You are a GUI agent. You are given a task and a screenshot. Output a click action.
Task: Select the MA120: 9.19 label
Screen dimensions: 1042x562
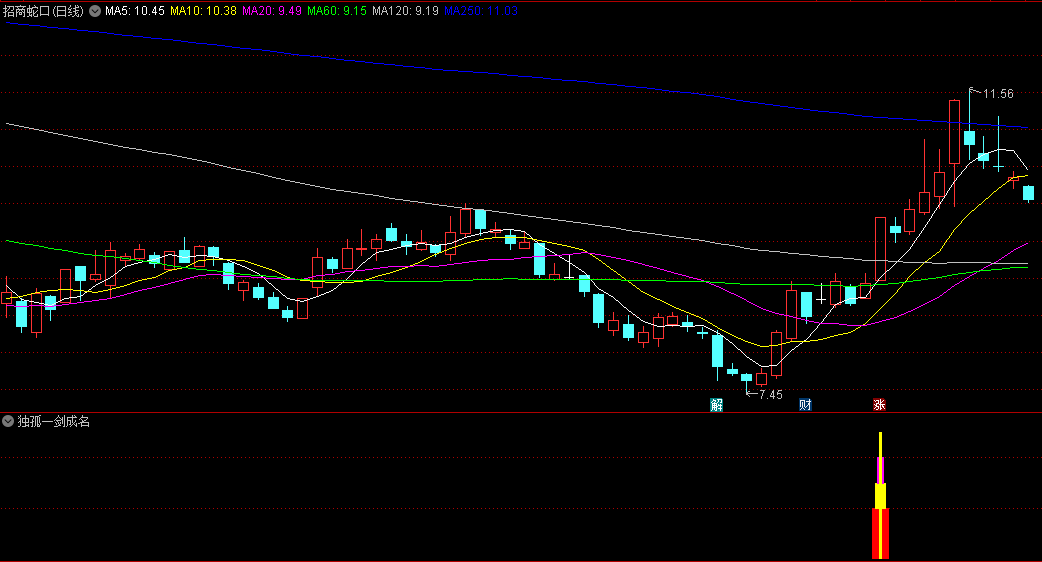click(405, 11)
